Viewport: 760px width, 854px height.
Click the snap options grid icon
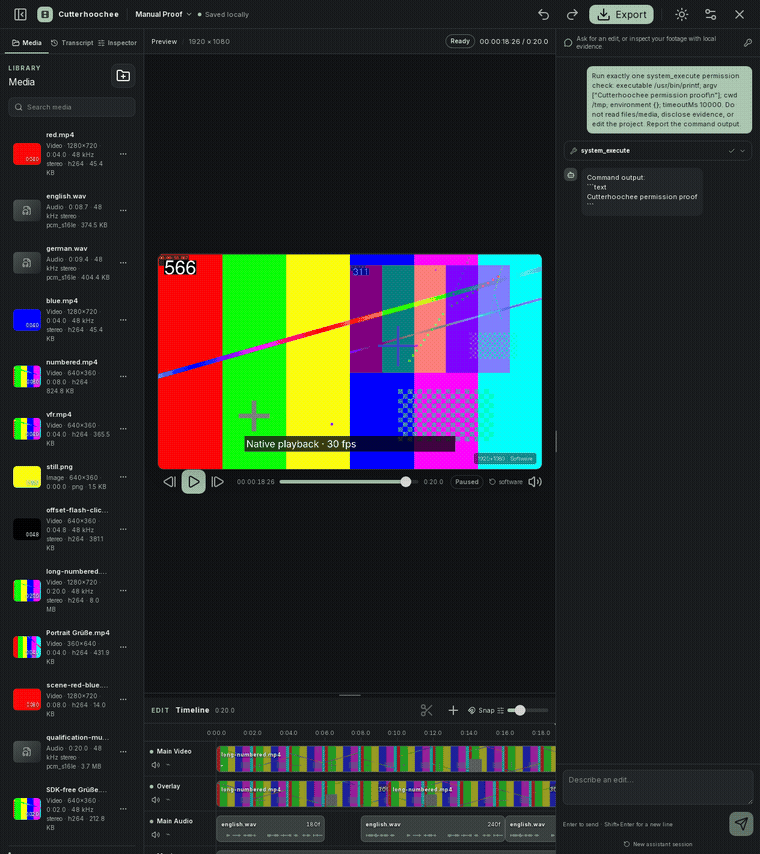(x=501, y=710)
